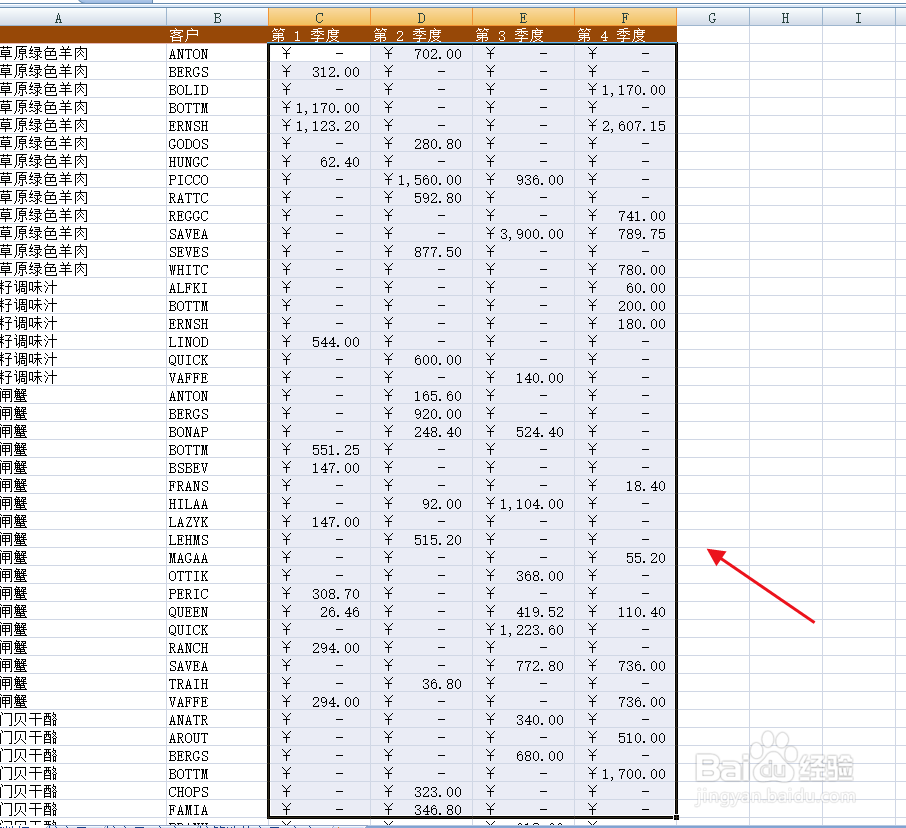
Task: Select column C header
Action: (320, 17)
